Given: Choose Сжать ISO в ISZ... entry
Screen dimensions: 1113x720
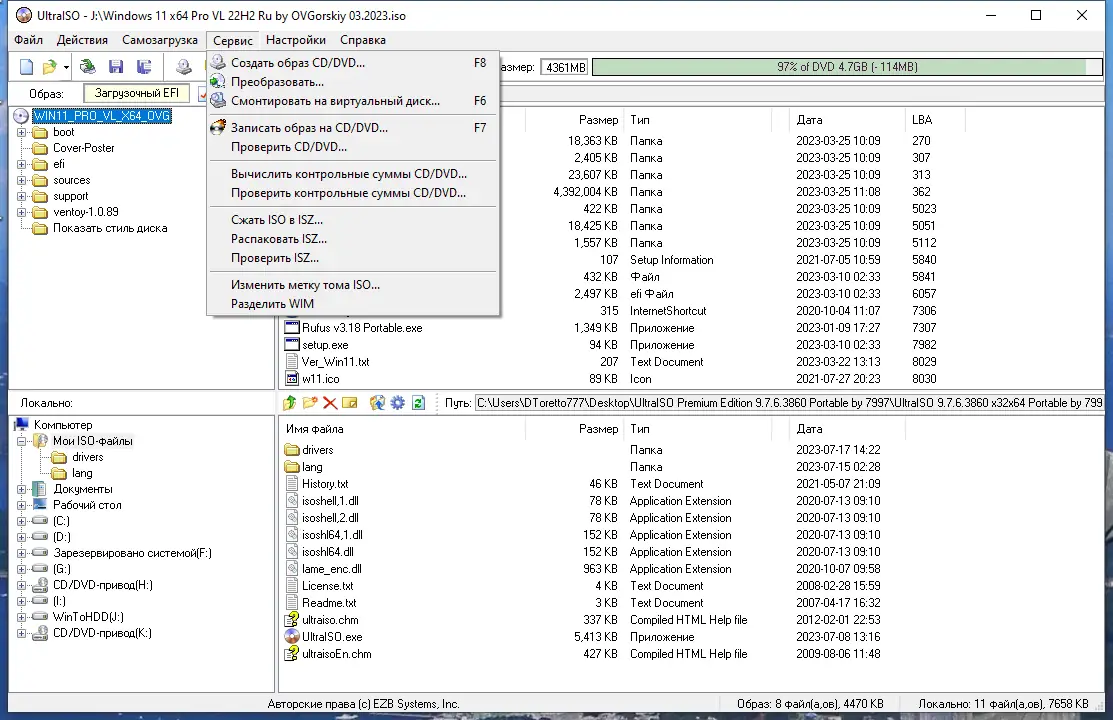Looking at the screenshot, I should (x=353, y=219).
